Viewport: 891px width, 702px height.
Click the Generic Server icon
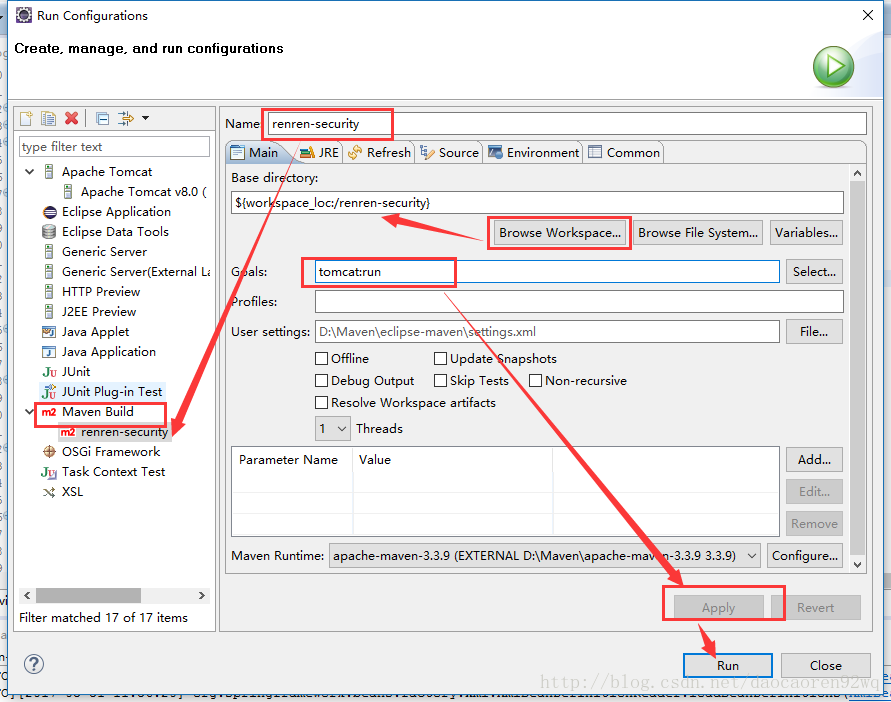tap(49, 252)
